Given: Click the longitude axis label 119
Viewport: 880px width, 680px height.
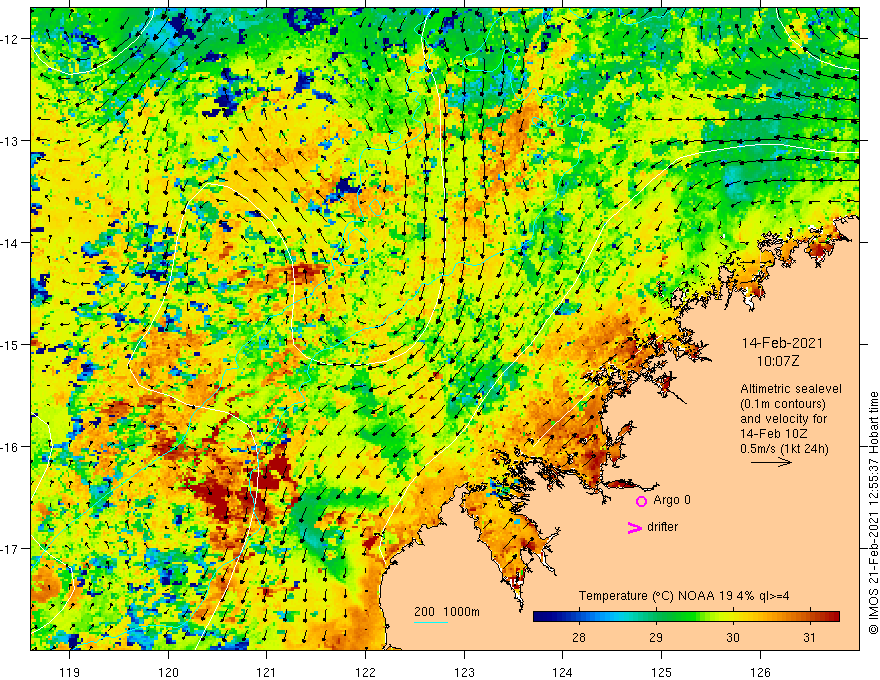Looking at the screenshot, I should pos(70,672).
